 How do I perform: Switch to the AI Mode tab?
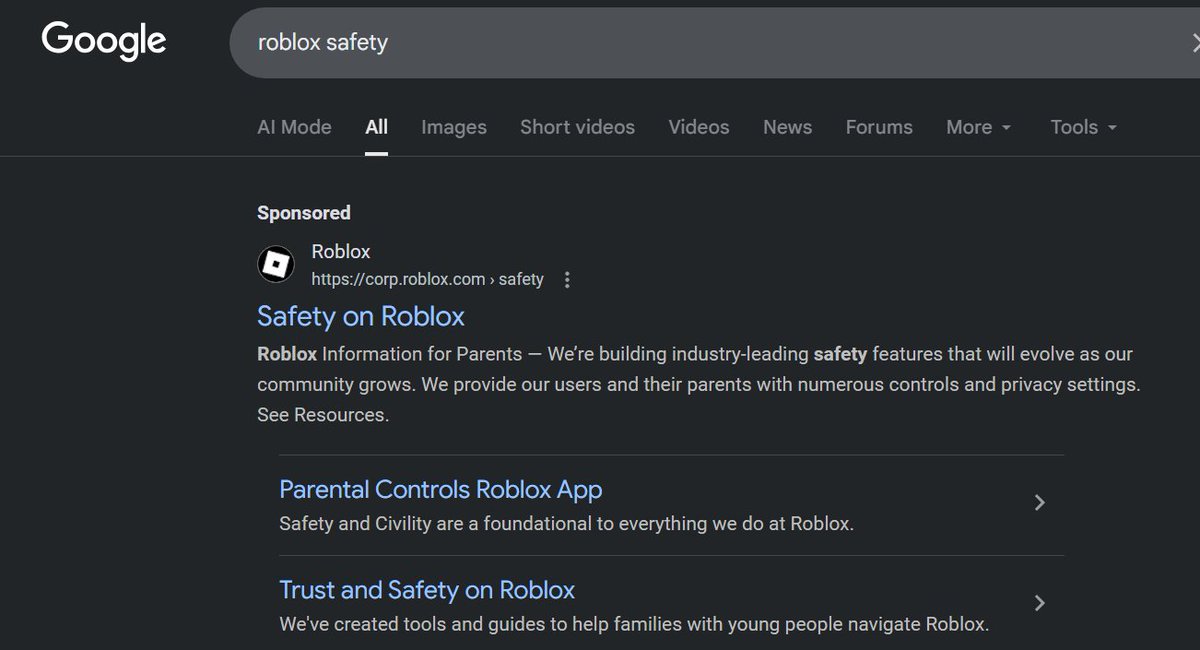tap(294, 127)
